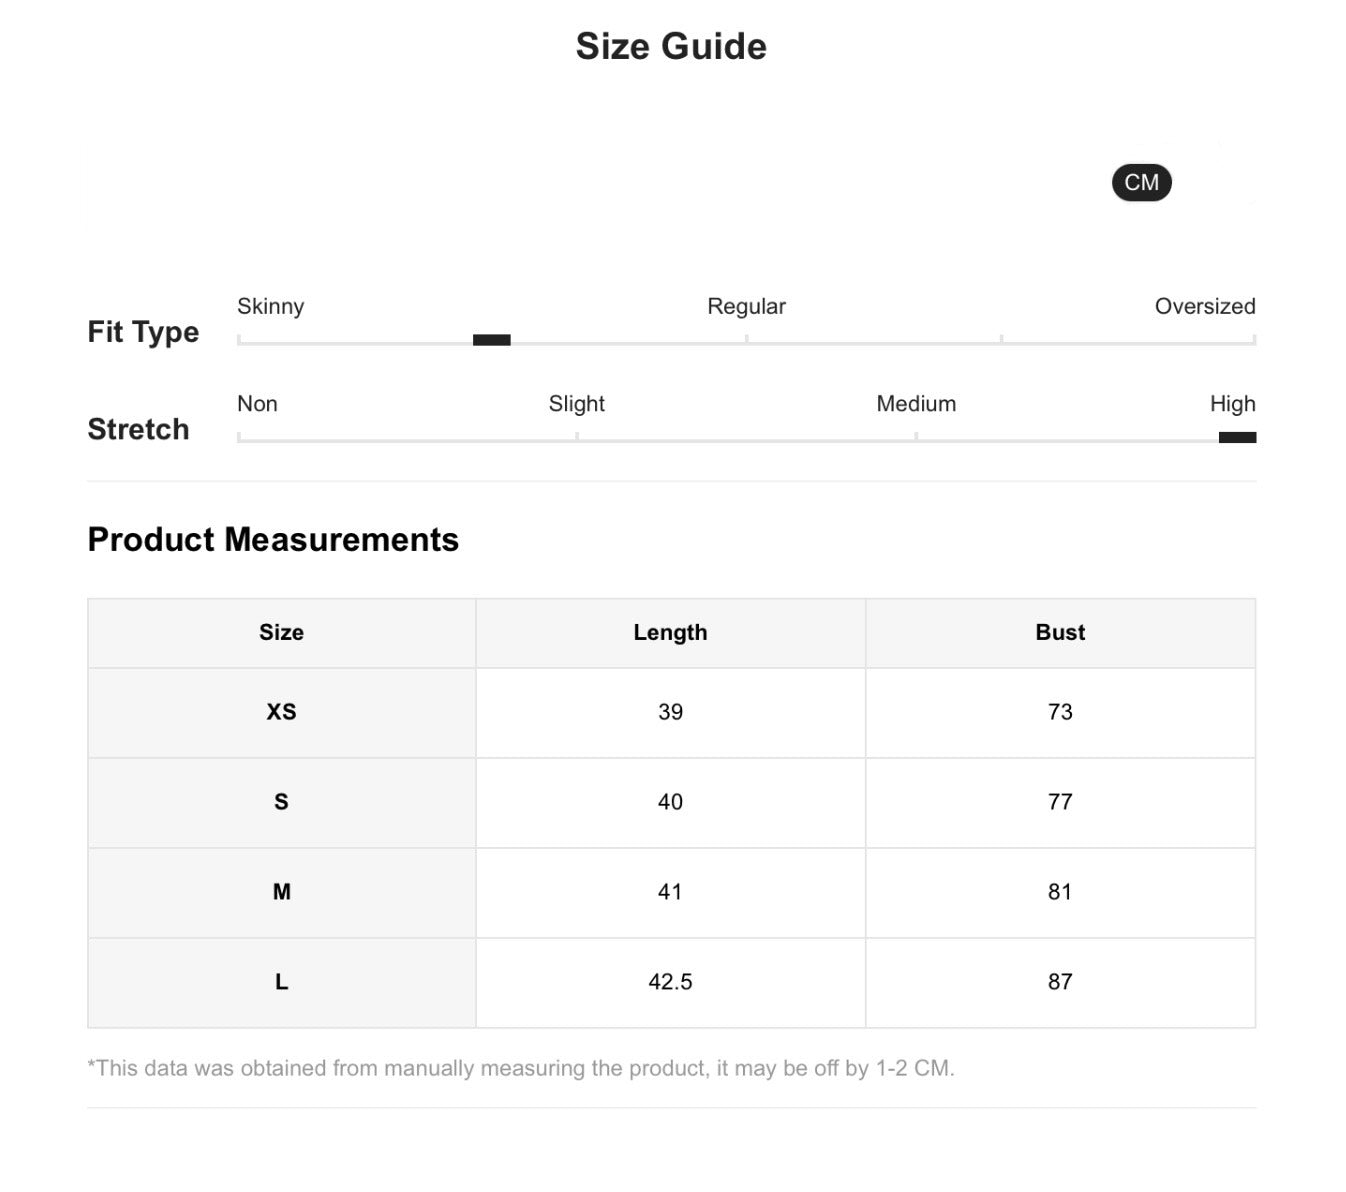Select the M size row
Image resolution: width=1346 pixels, height=1192 pixels.
(281, 892)
